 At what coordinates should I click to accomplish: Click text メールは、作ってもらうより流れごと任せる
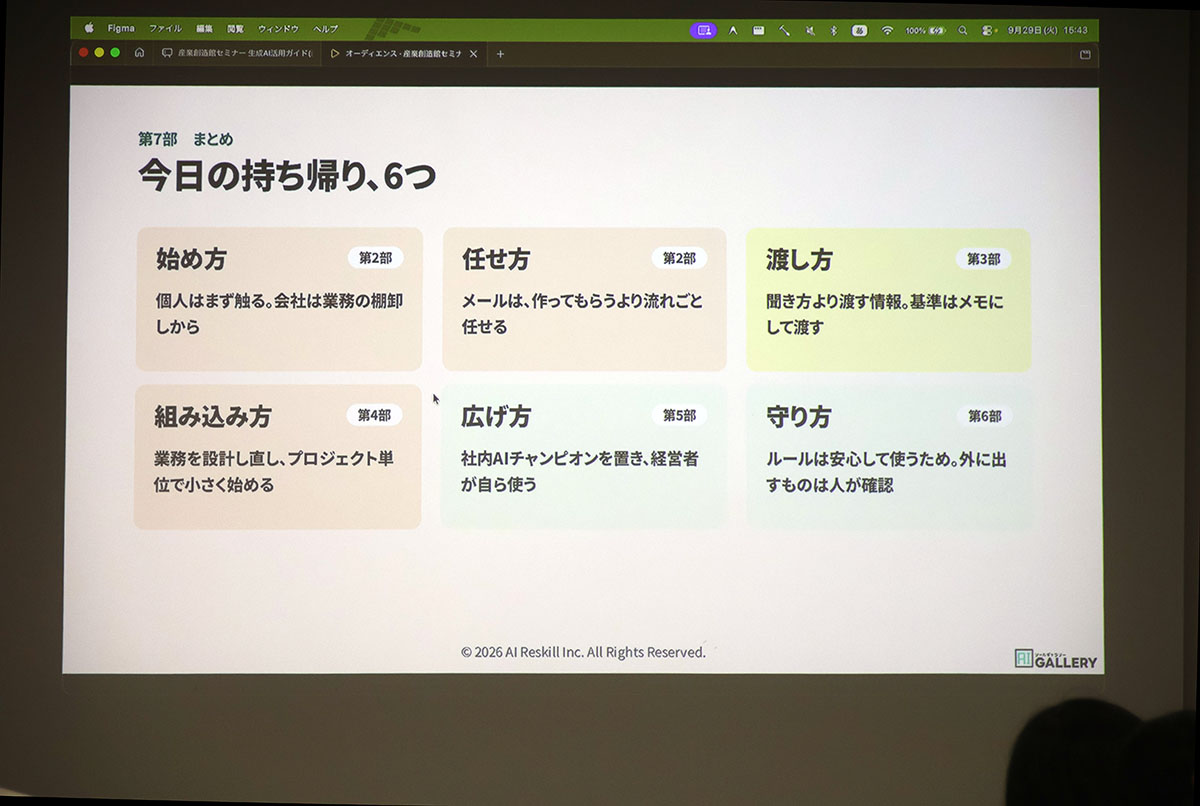tap(582, 313)
